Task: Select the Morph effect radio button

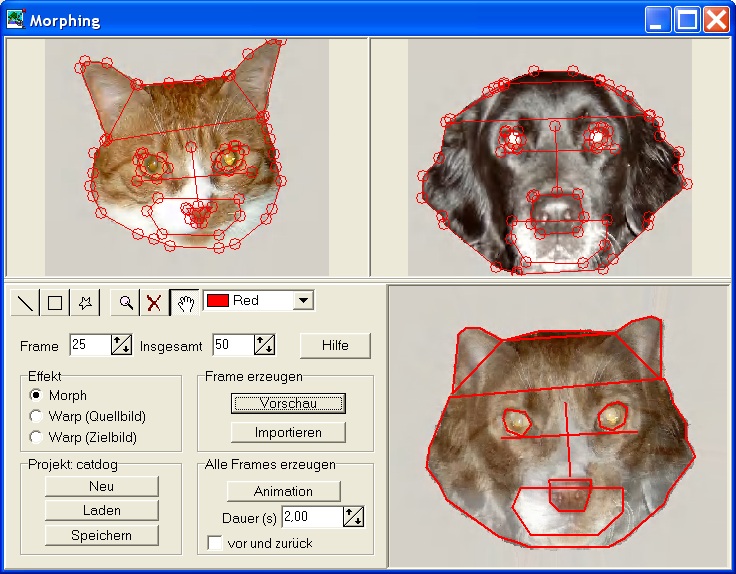Action: tap(36, 395)
